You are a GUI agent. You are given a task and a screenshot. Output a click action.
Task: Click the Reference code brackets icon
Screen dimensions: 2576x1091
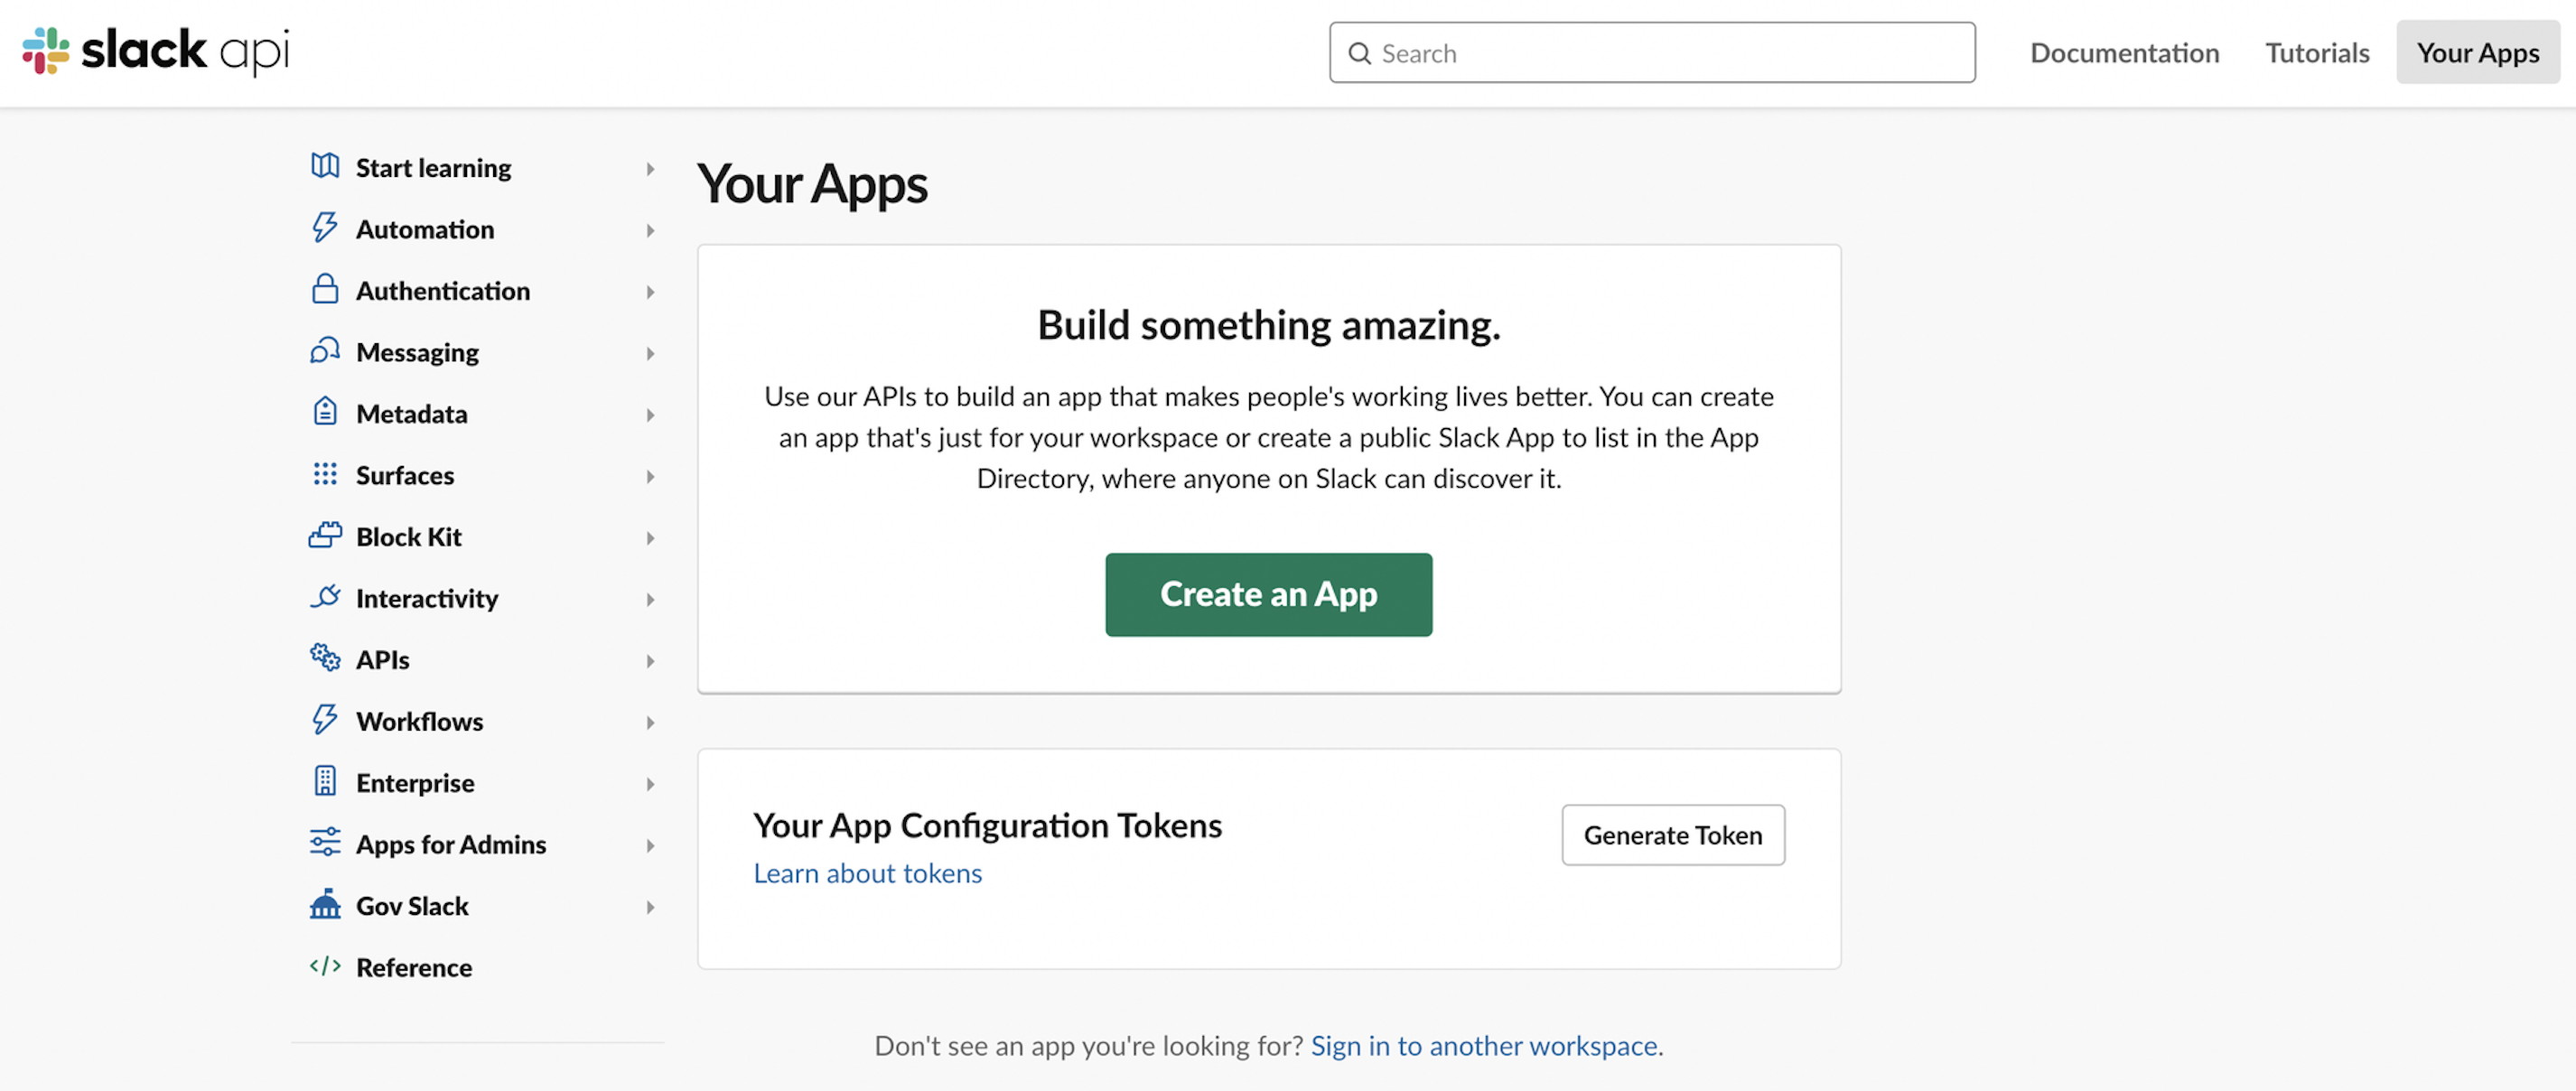[325, 966]
